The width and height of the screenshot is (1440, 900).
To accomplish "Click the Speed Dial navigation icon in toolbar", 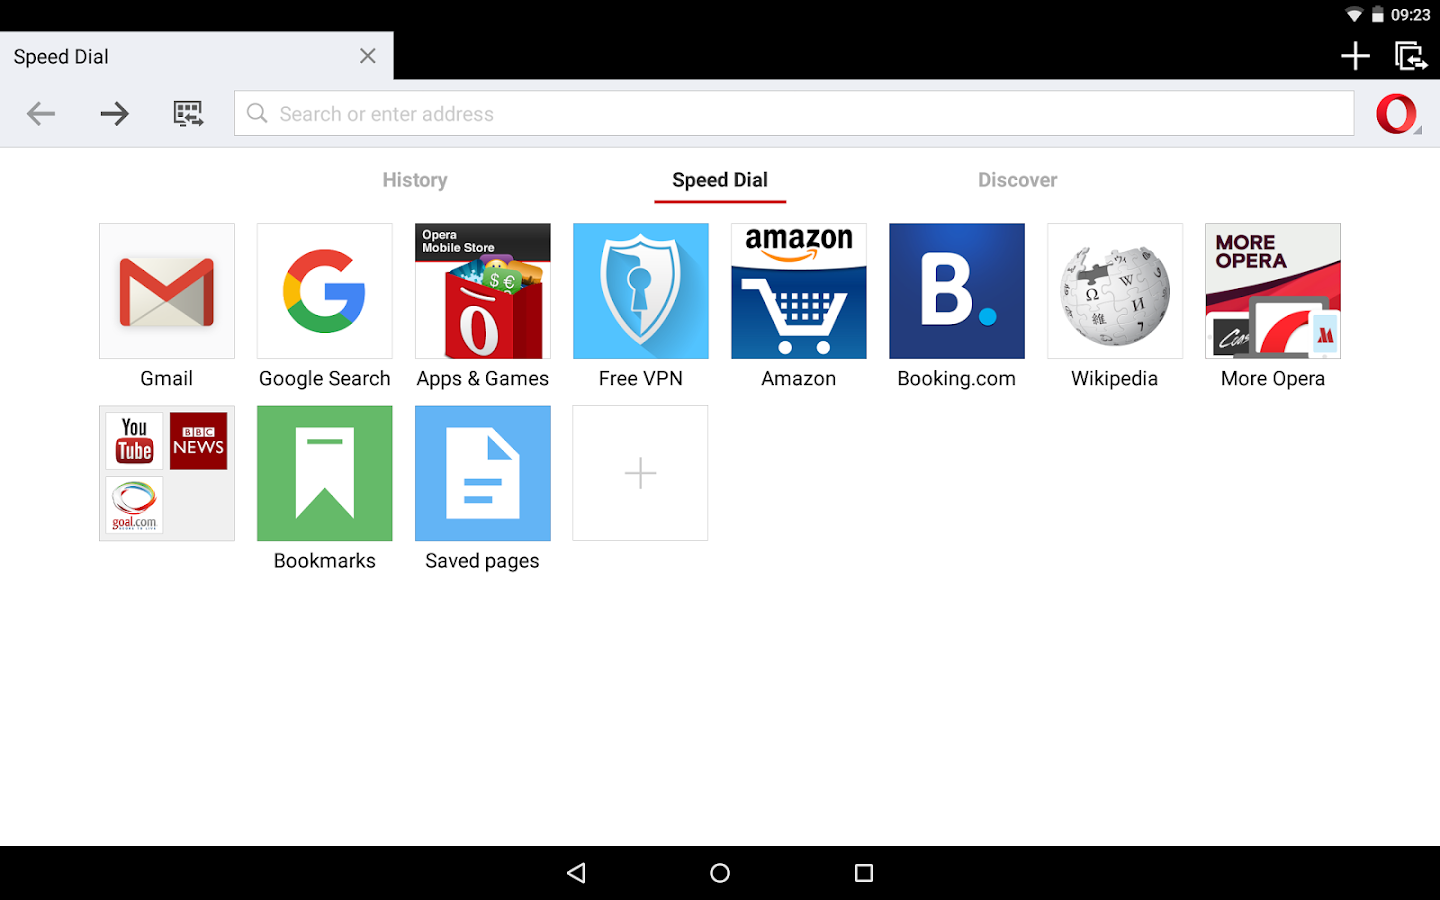I will [188, 113].
